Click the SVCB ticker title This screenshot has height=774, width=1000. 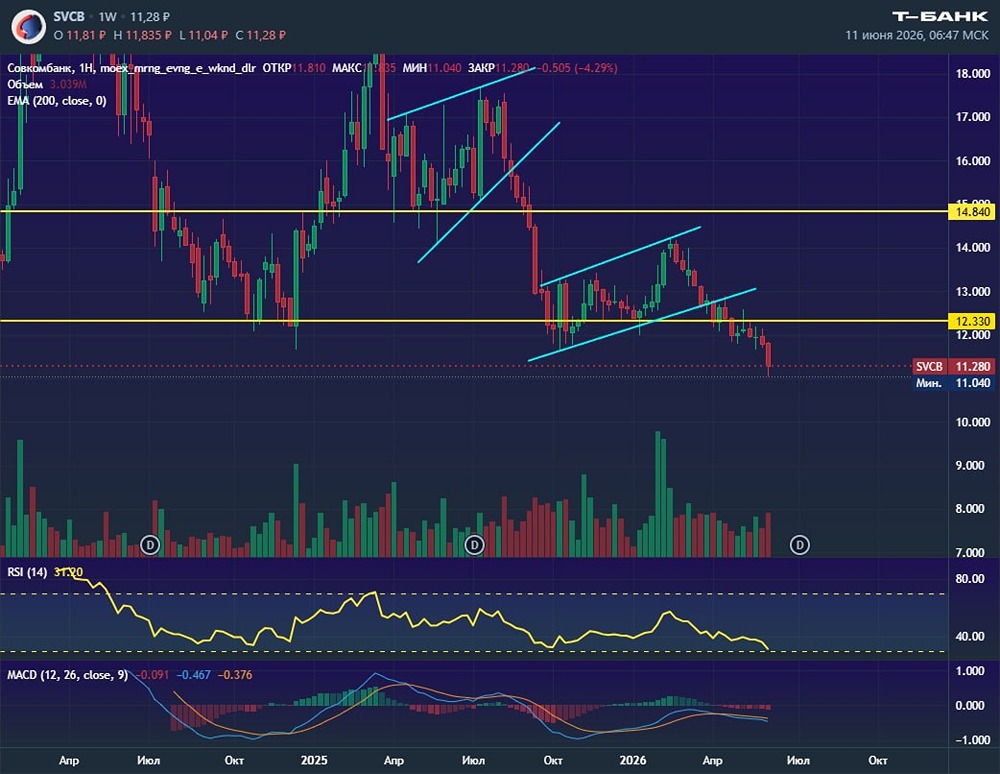point(69,17)
